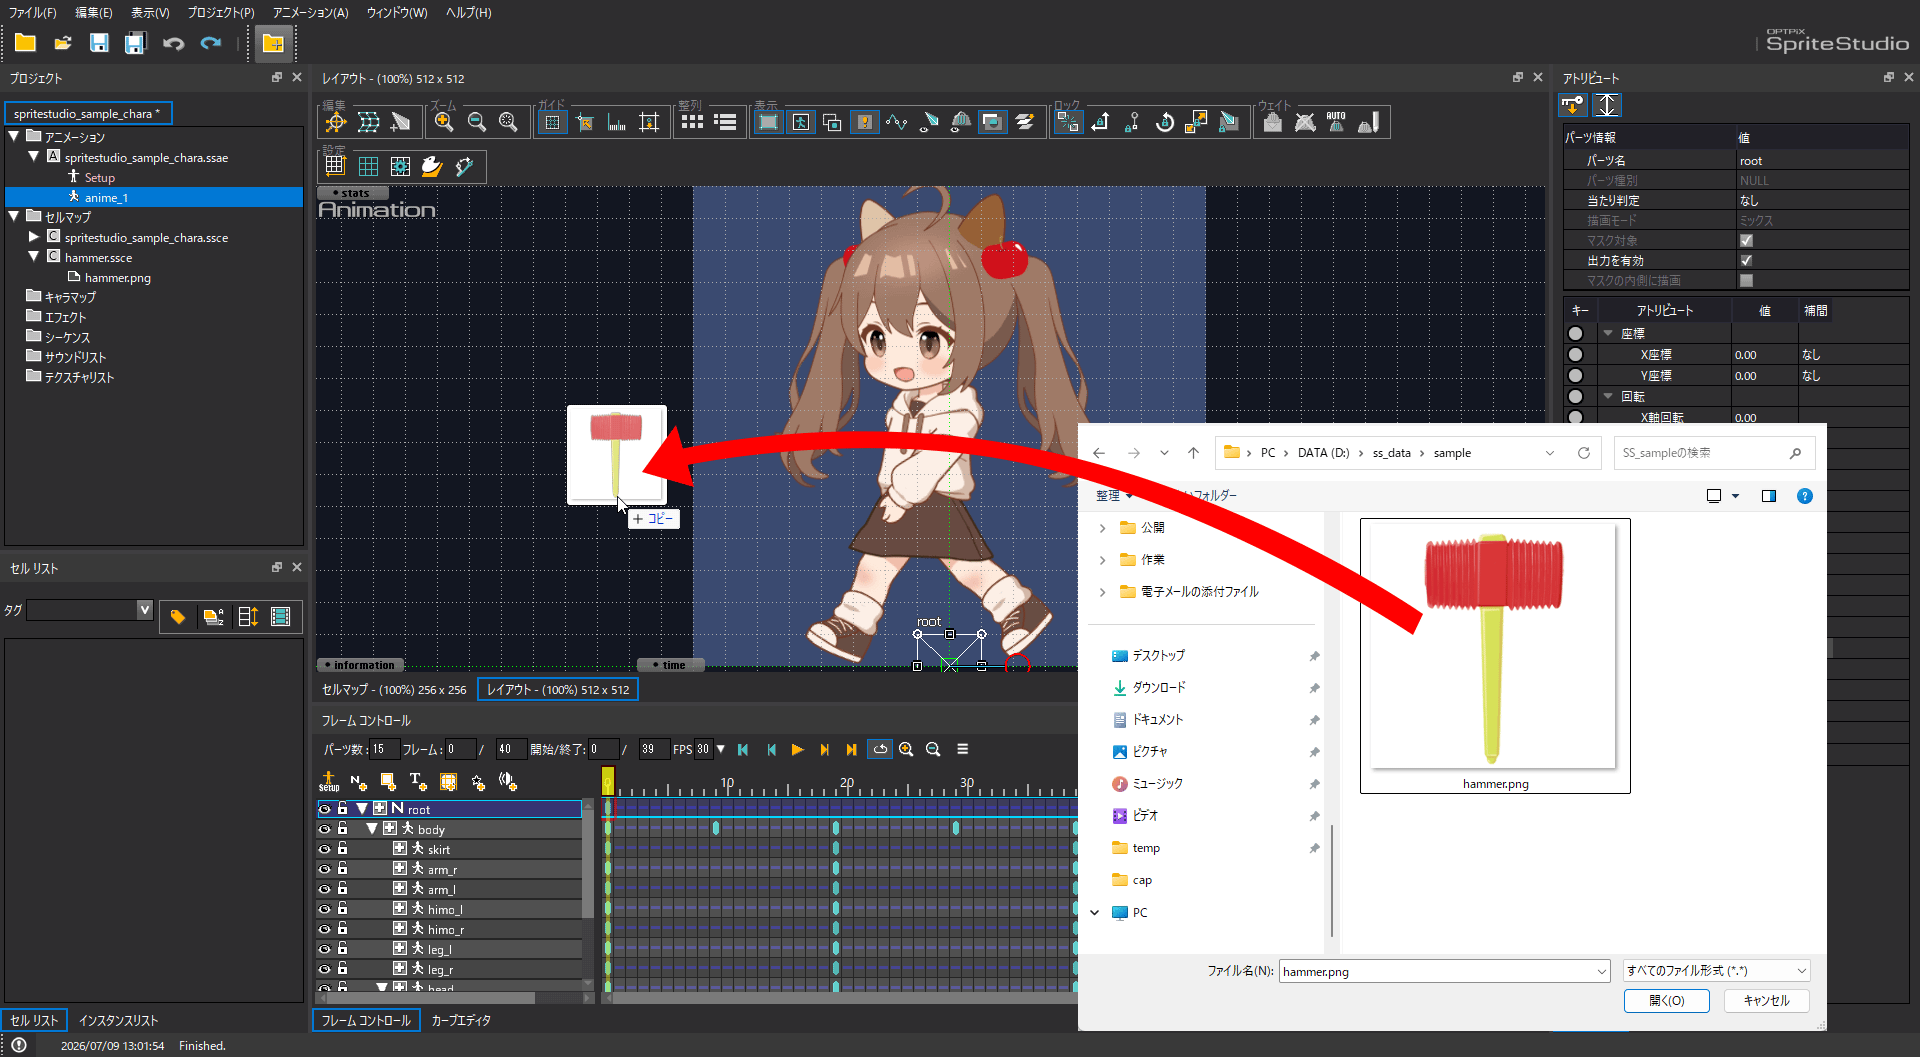
Task: Click the キャンセル button in file dialog
Action: [1766, 1000]
